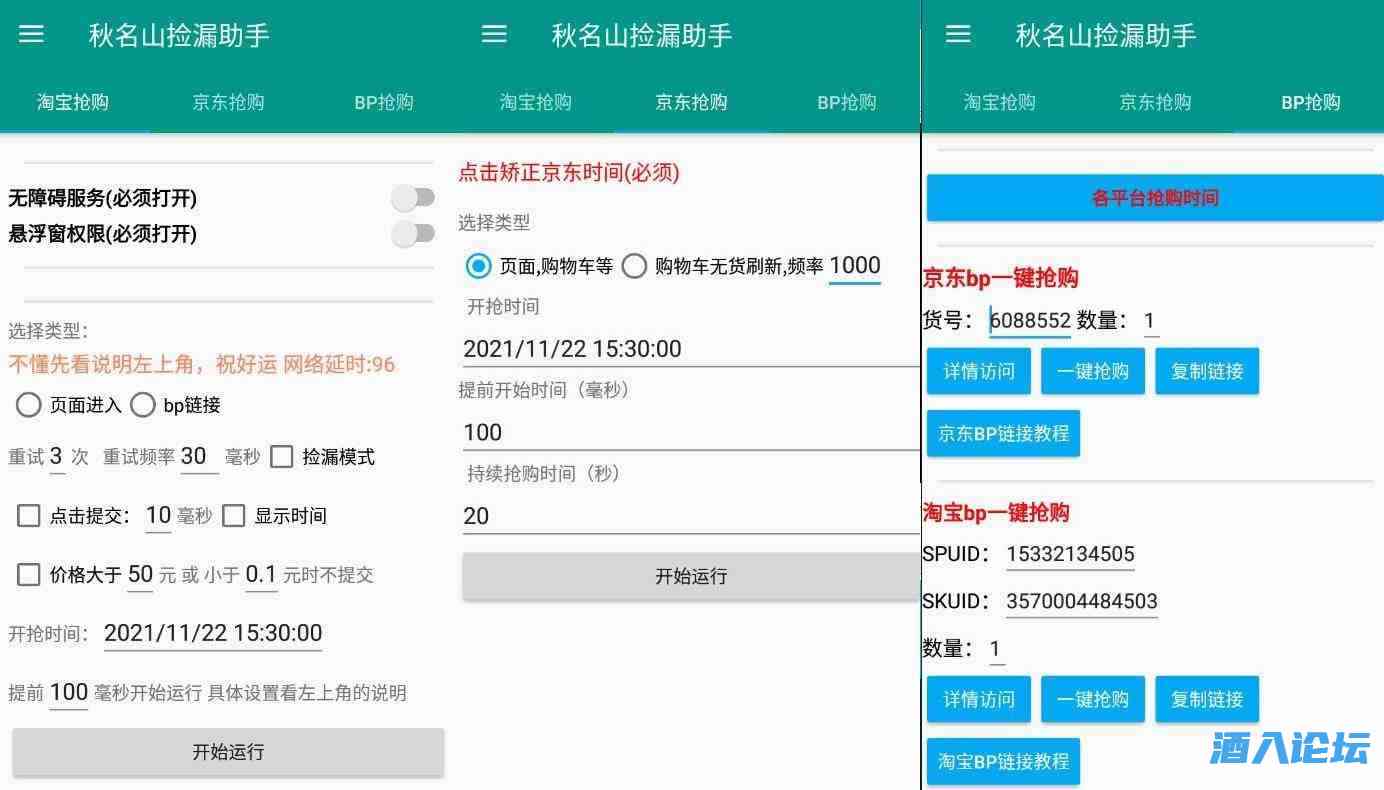The image size is (1384, 790).
Task: Open the hamburger menu on the BP抢购 screen
Action: [x=958, y=35]
